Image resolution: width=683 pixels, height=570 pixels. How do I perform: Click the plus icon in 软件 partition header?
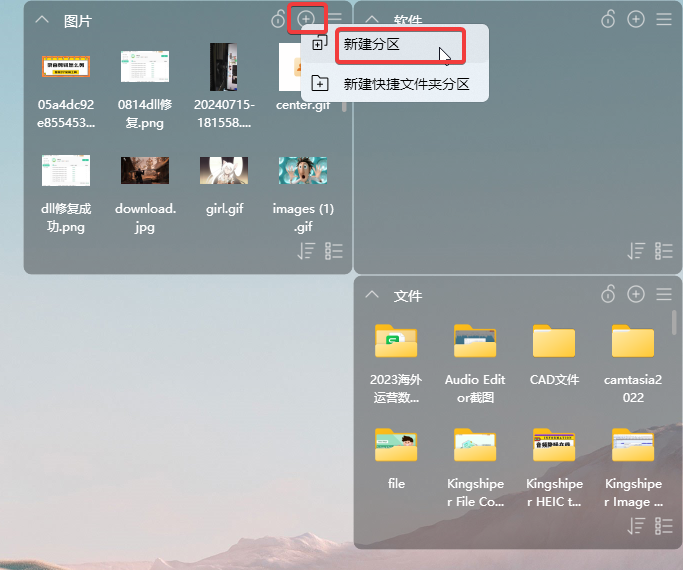point(636,19)
